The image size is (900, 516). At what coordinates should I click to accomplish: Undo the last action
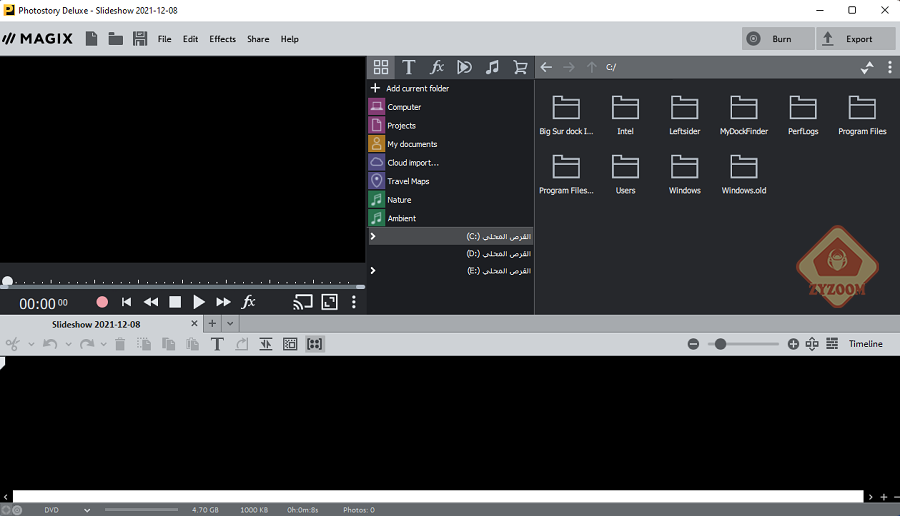50,344
